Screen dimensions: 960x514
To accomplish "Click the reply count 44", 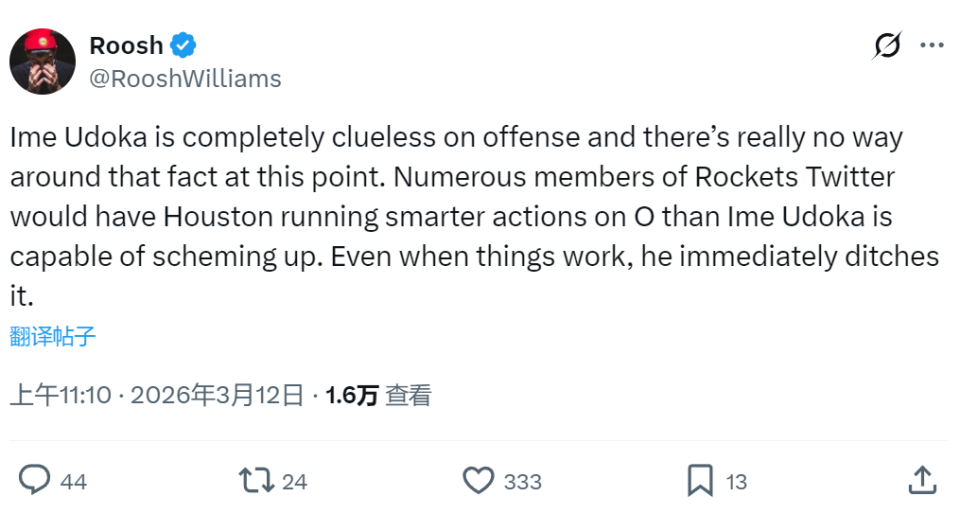I will pyautogui.click(x=73, y=482).
